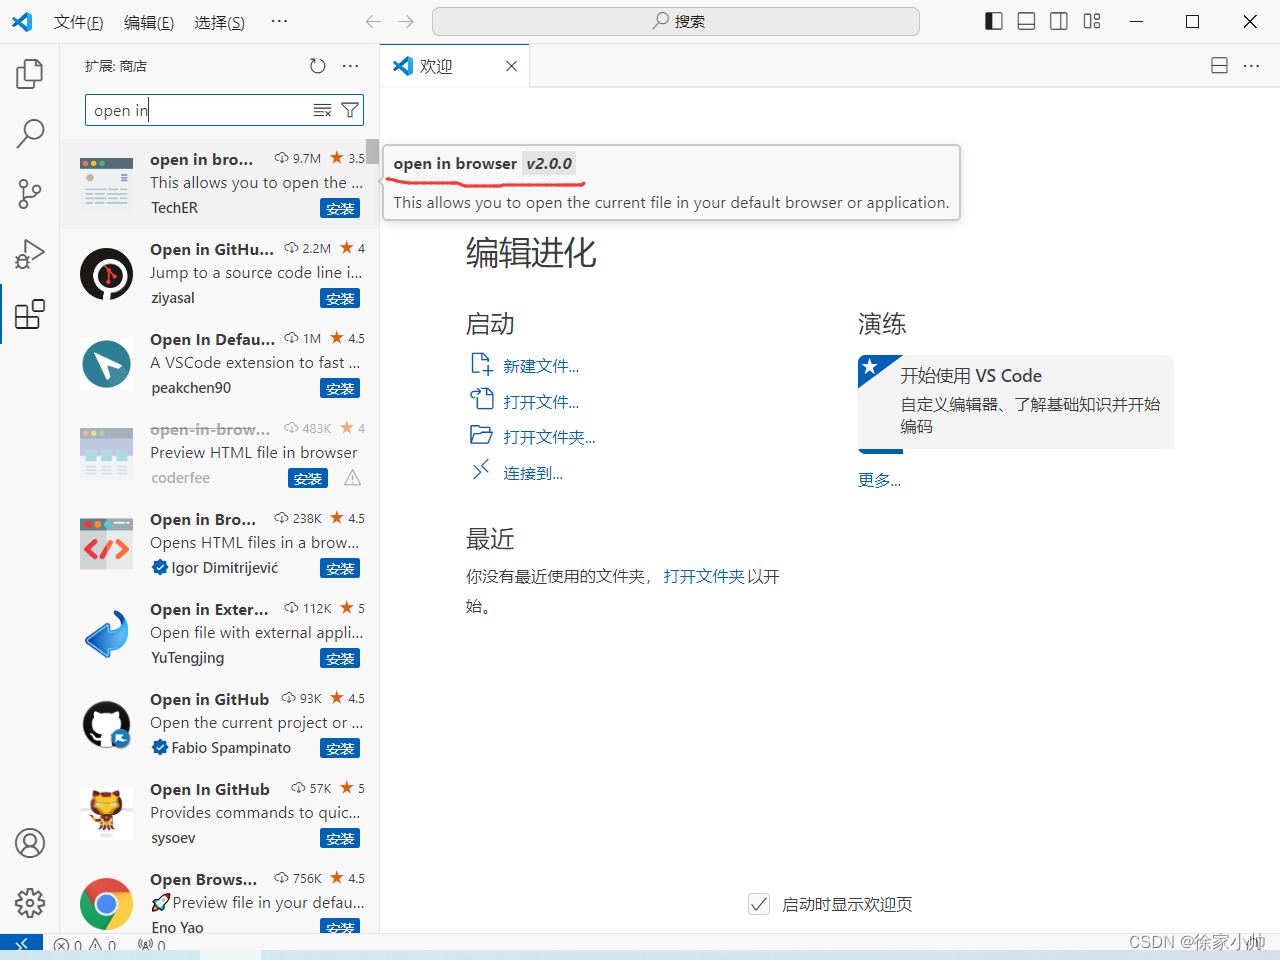Click the Open In Default Browser icon

(x=107, y=364)
